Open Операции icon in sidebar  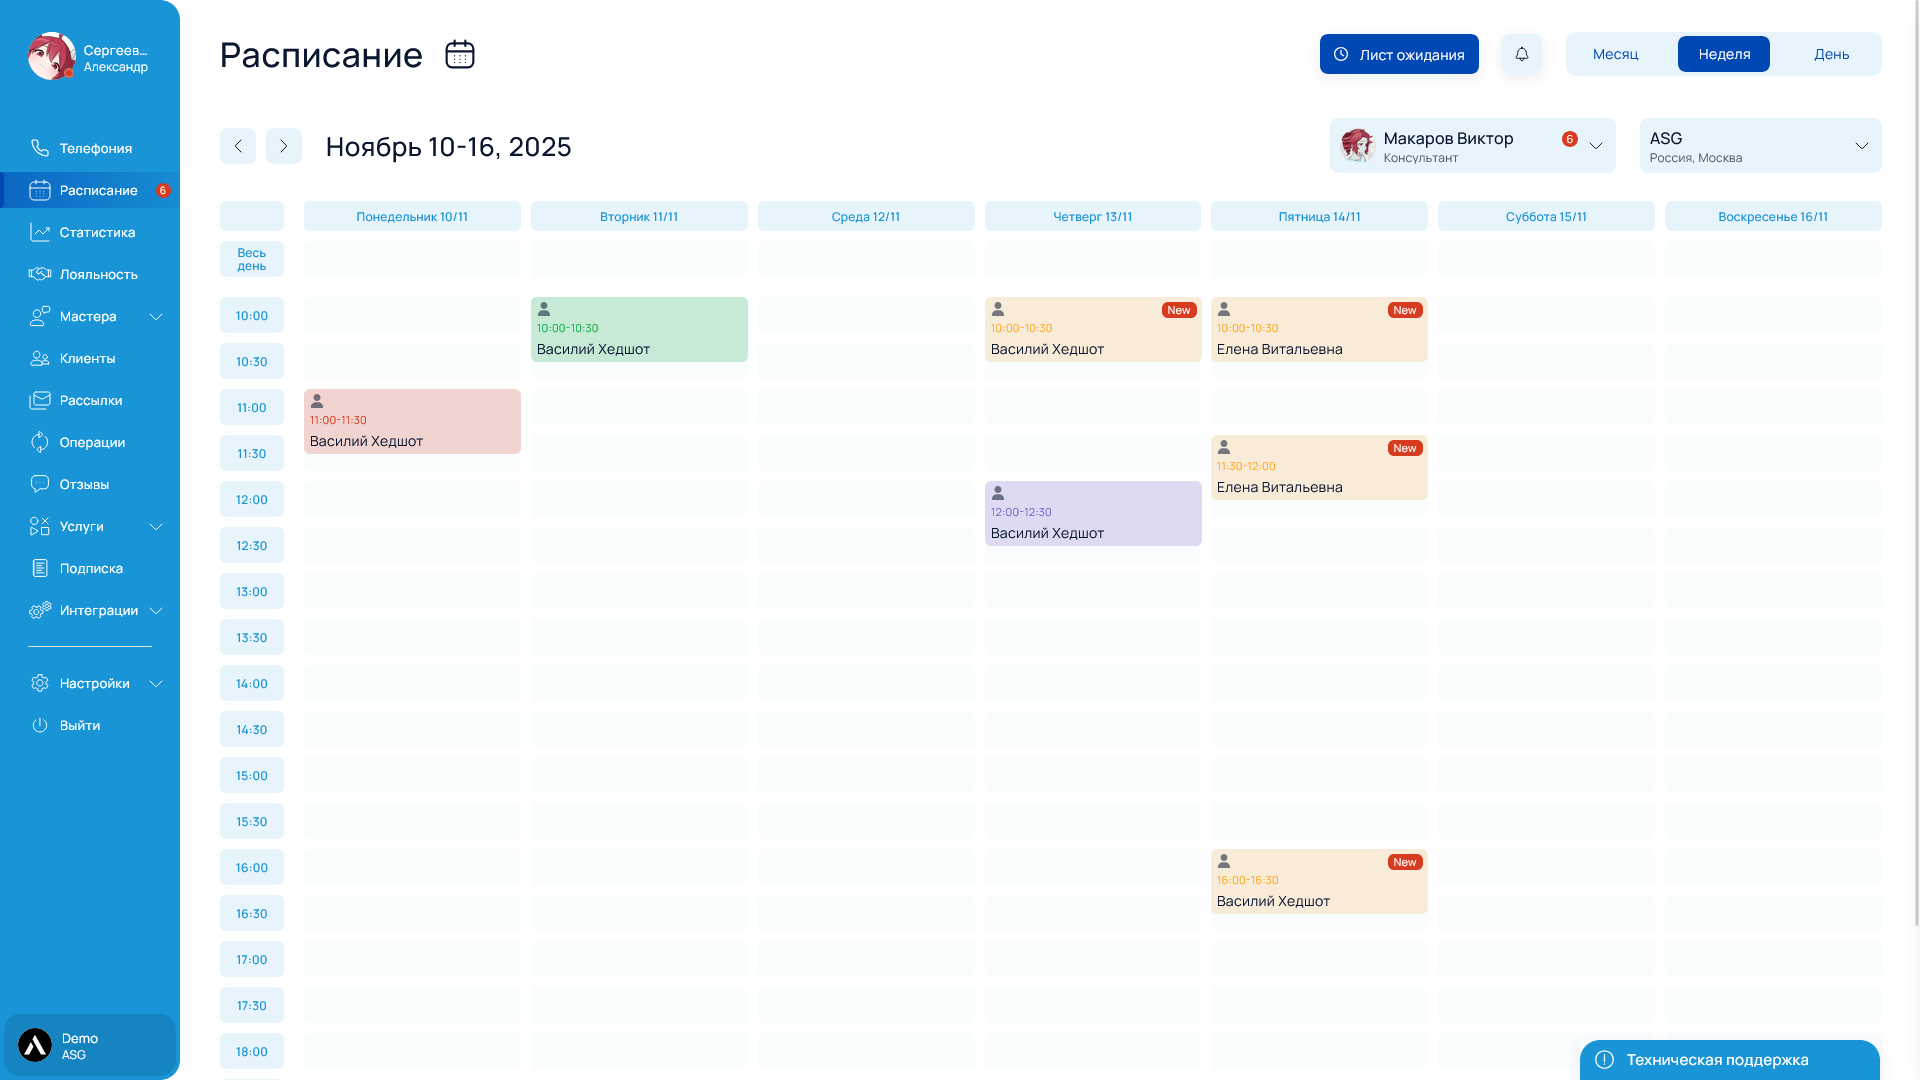tap(40, 442)
